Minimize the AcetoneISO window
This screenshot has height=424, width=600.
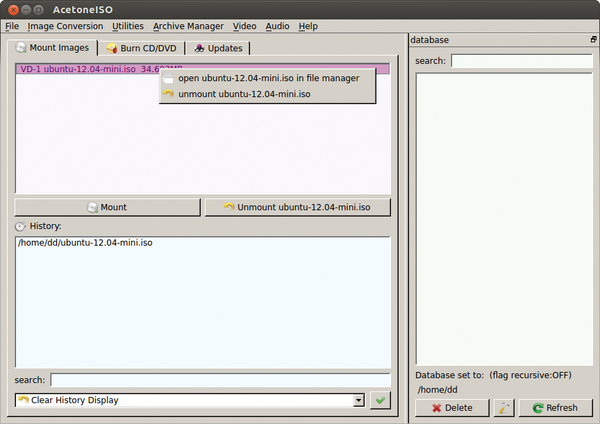(x=26, y=10)
